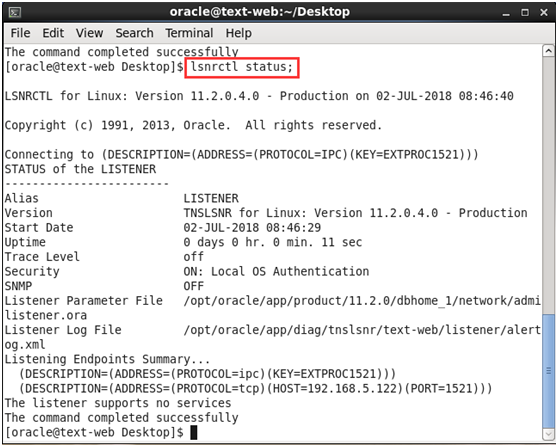558x447 pixels.
Task: Click the window title 'oracle@text-web:~/Desktop'
Action: coord(260,12)
